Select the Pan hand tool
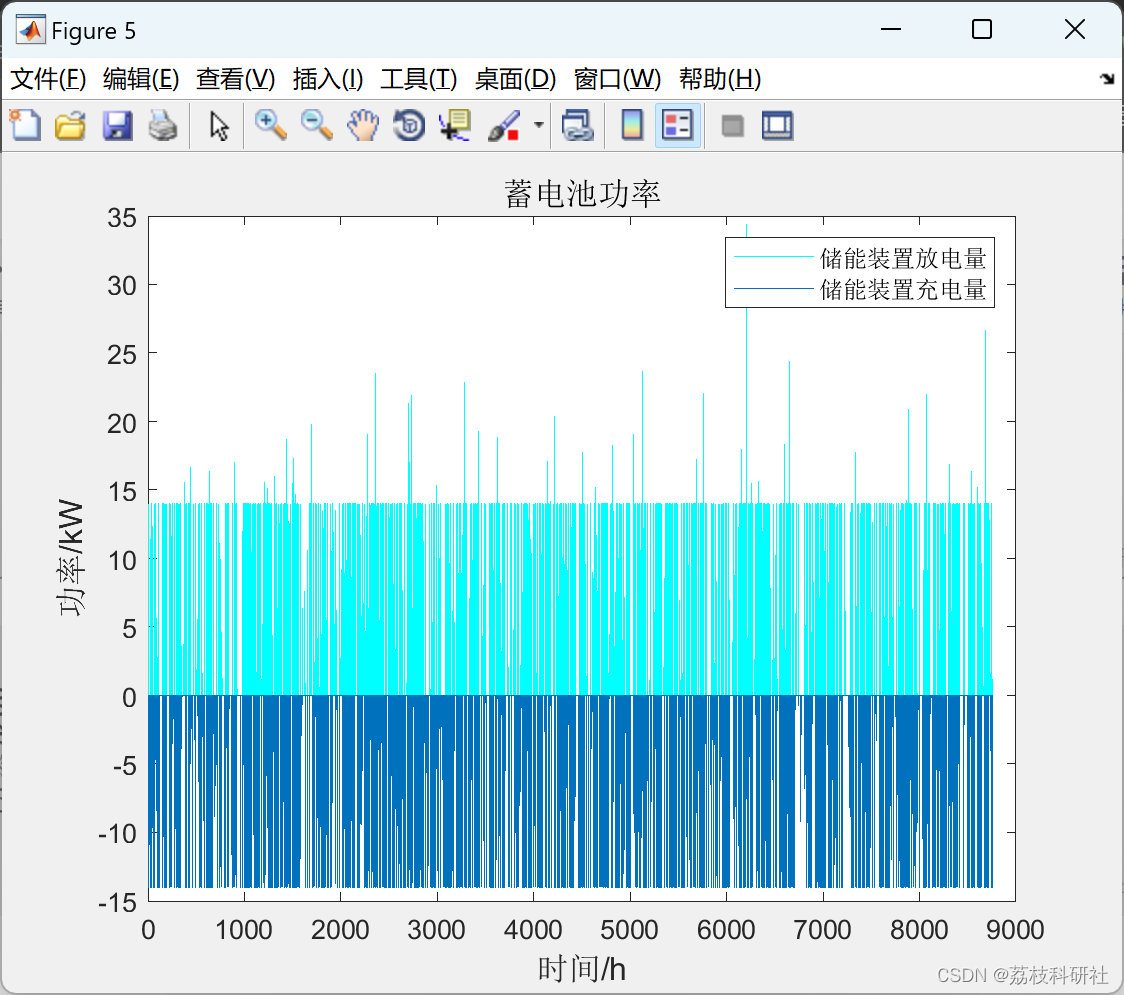The height and width of the screenshot is (995, 1124). 363,125
